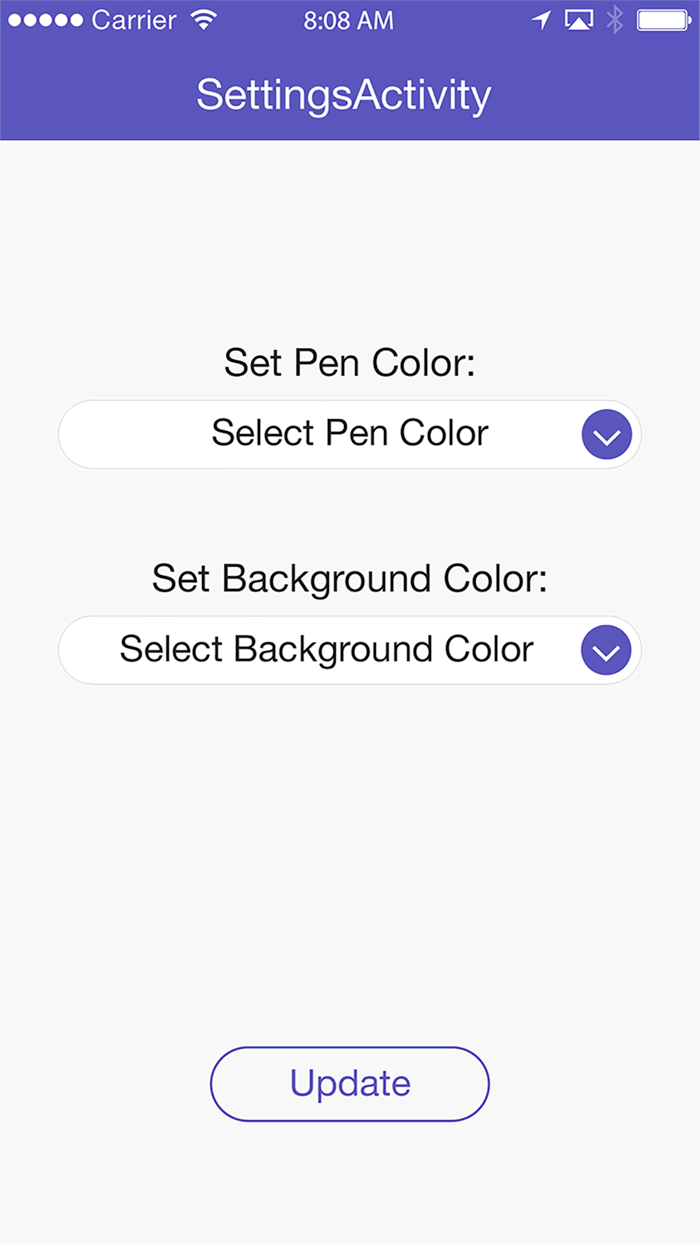This screenshot has width=700, height=1244.
Task: Tap the location services arrow icon
Action: [541, 18]
